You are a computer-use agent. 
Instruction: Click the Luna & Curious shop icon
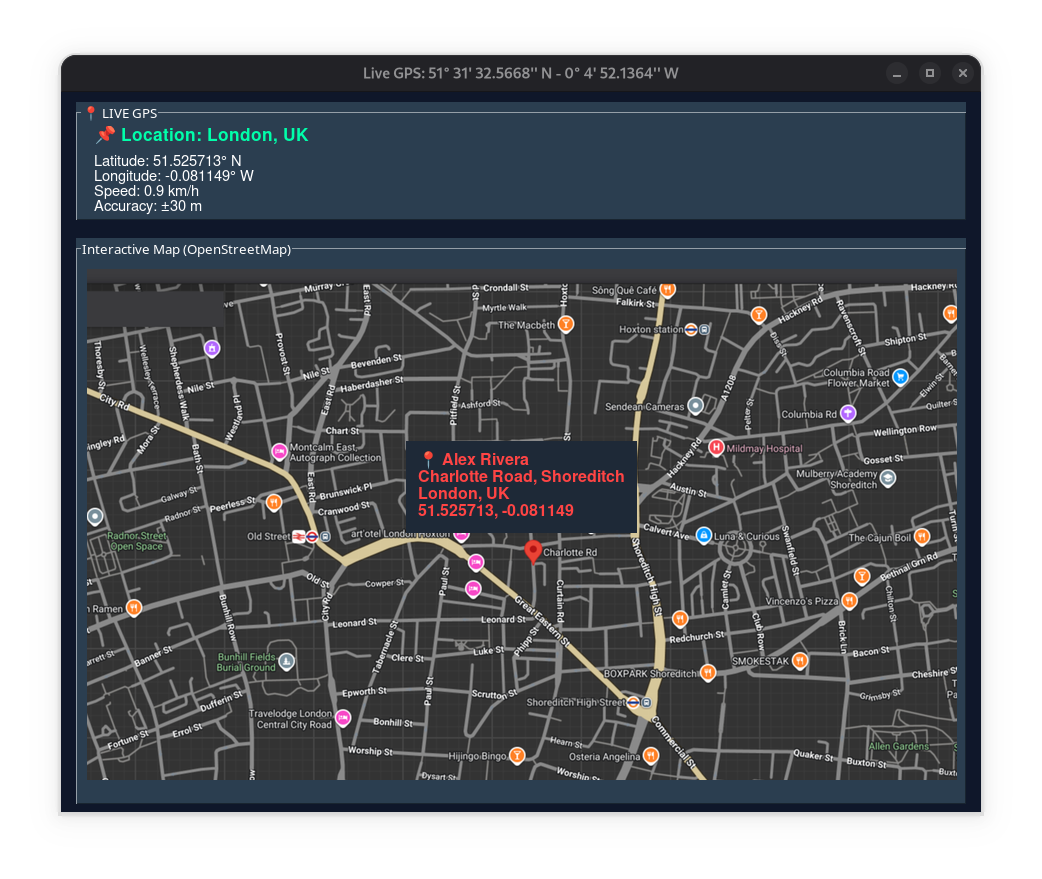704,535
